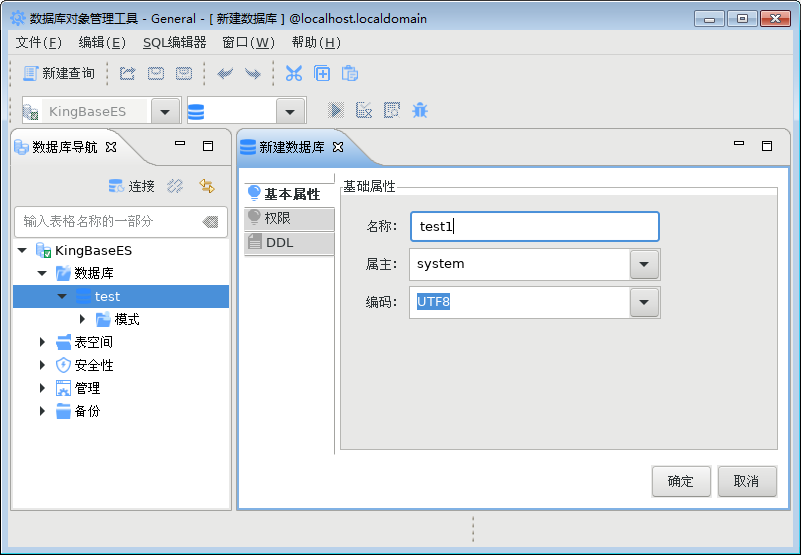
Task: Select 备份 in the navigator tree
Action: [87, 411]
